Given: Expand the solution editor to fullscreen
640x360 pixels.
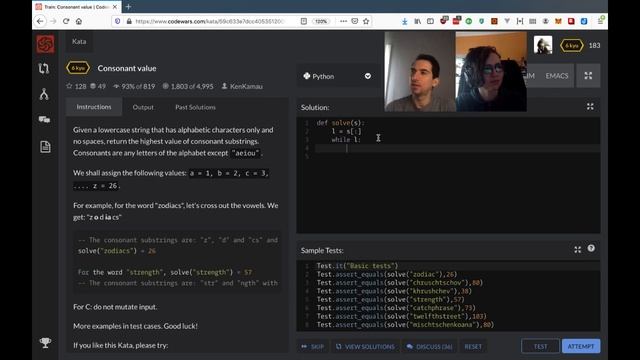Looking at the screenshot, I should tap(590, 107).
